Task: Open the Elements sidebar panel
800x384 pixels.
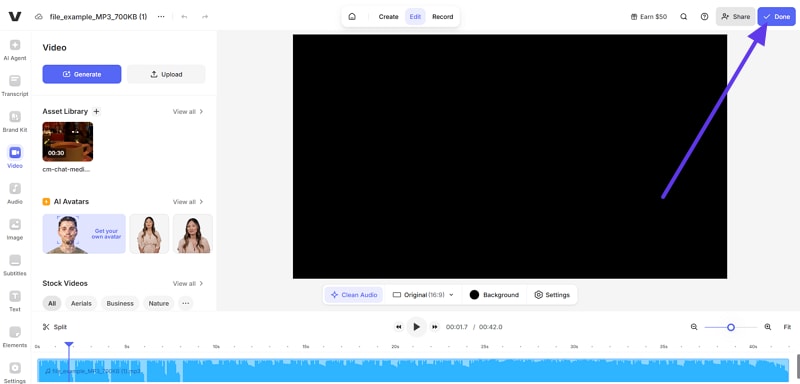Action: pos(15,337)
